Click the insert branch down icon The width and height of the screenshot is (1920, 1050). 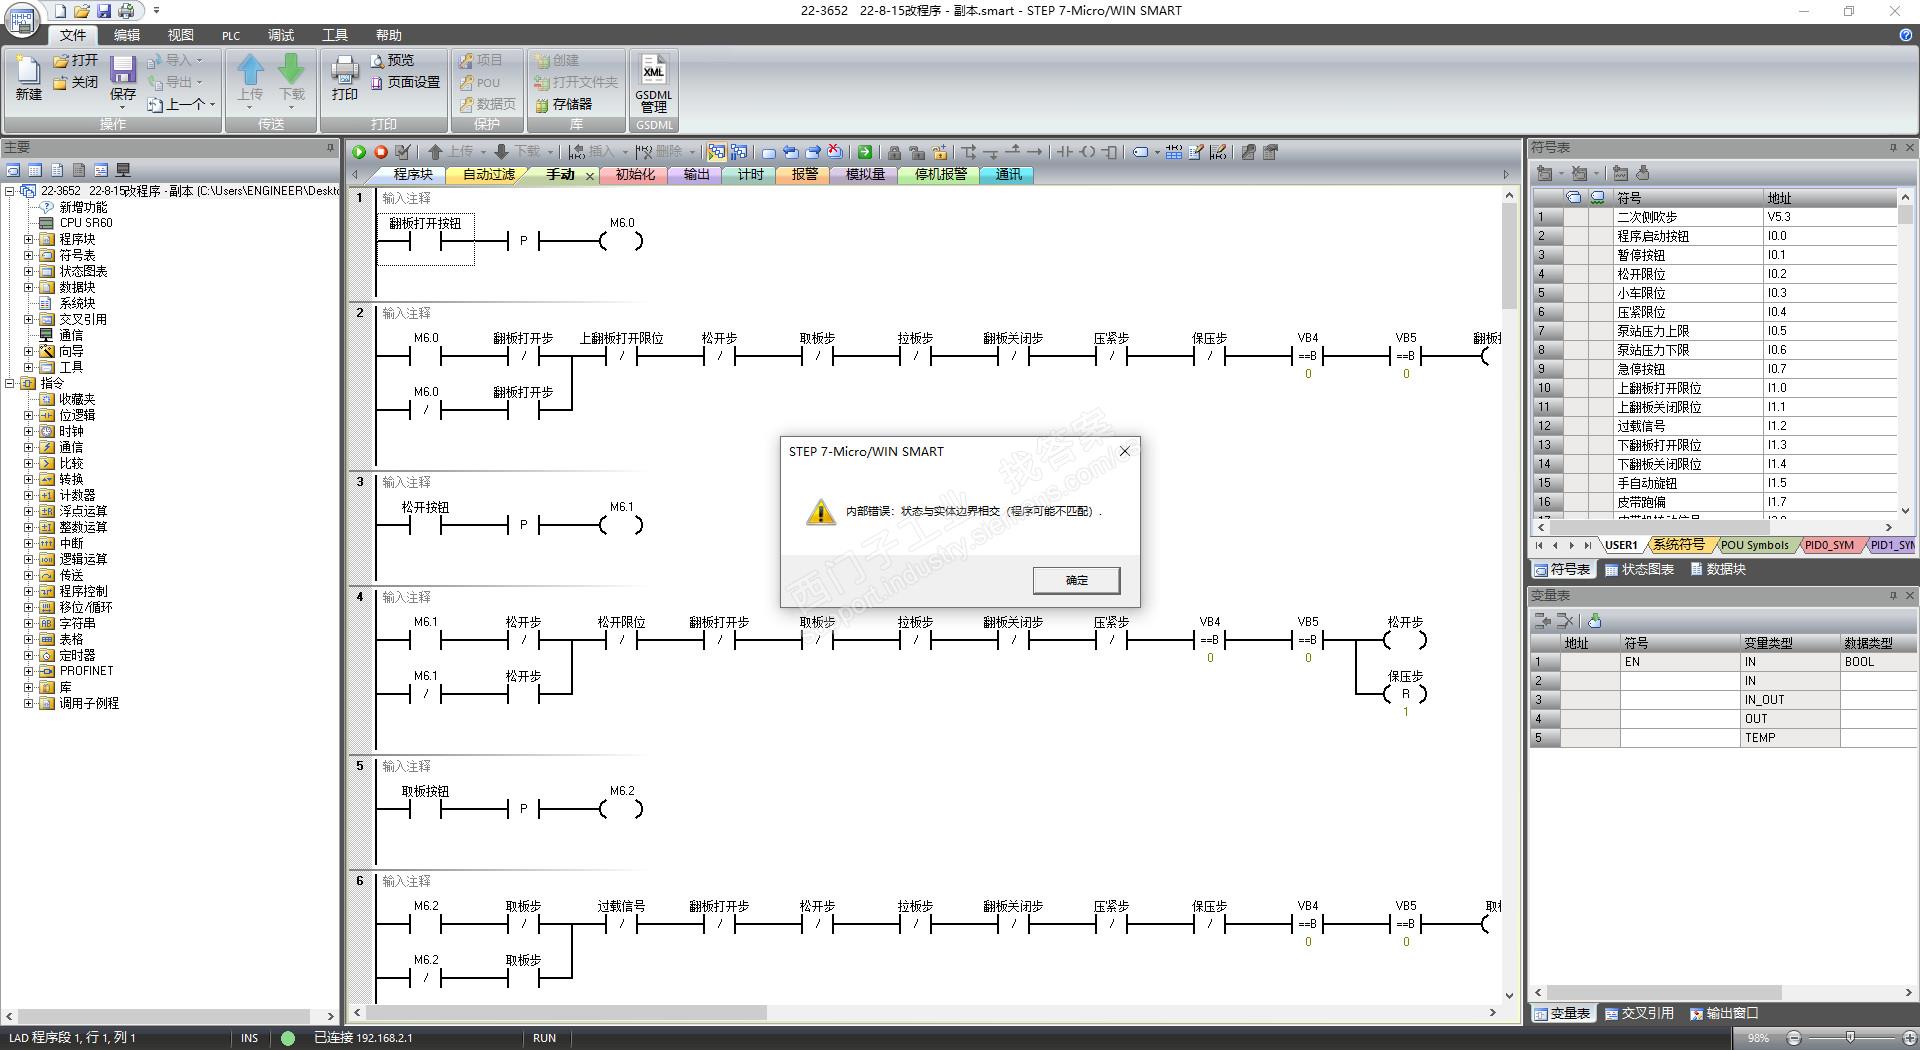(968, 152)
